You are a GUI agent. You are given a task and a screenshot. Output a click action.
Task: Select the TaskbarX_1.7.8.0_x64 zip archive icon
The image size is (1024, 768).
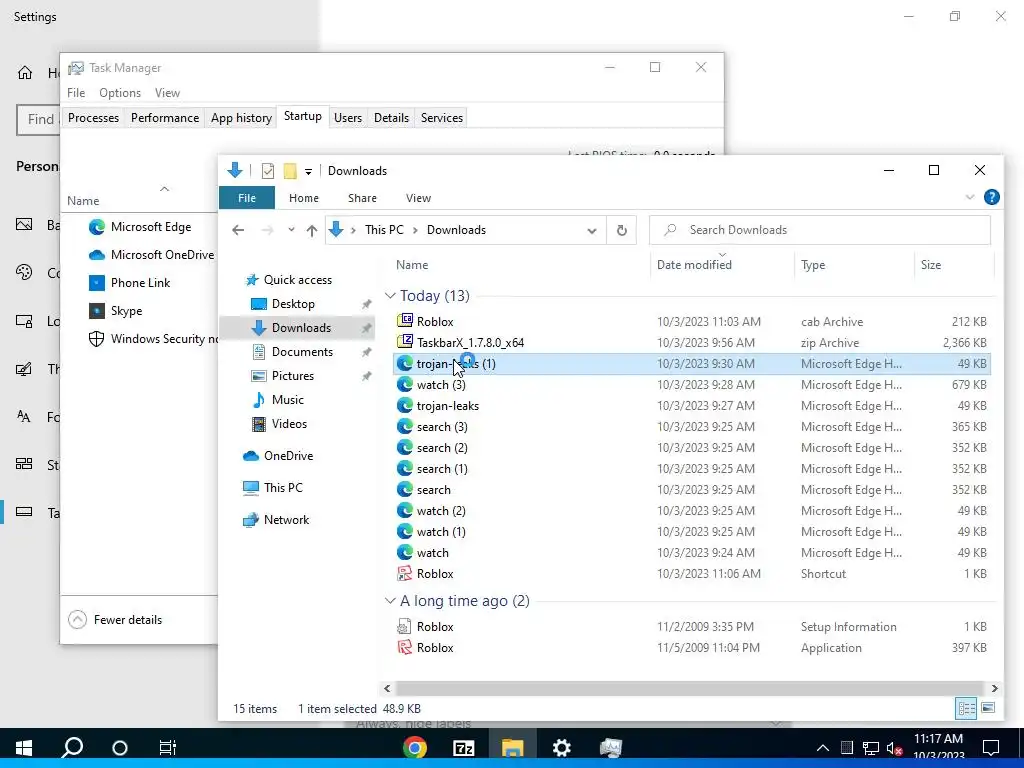(405, 342)
